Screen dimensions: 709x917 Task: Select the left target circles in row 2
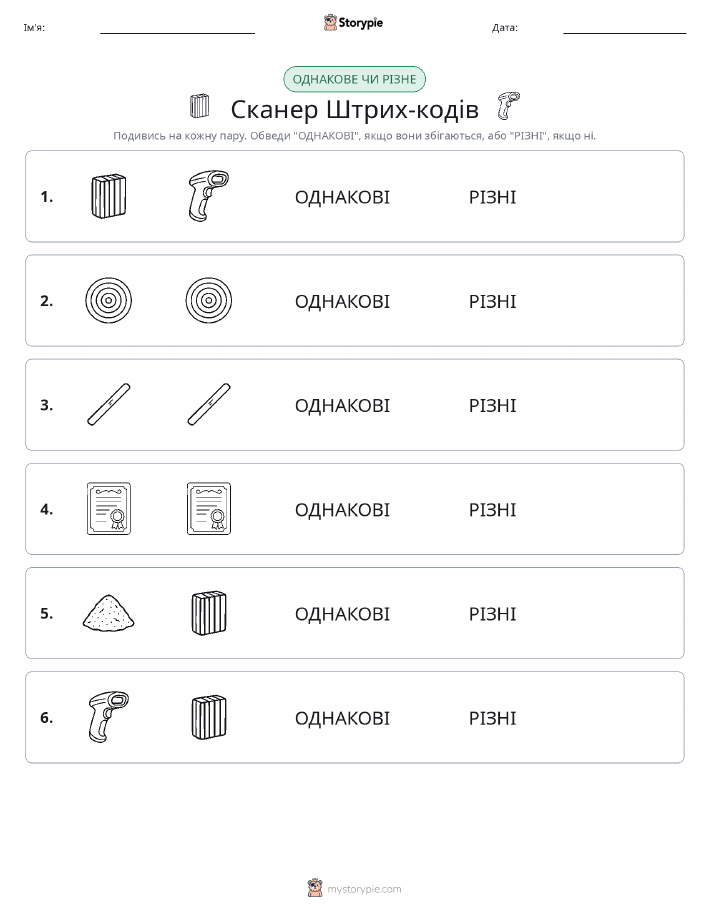(x=108, y=301)
